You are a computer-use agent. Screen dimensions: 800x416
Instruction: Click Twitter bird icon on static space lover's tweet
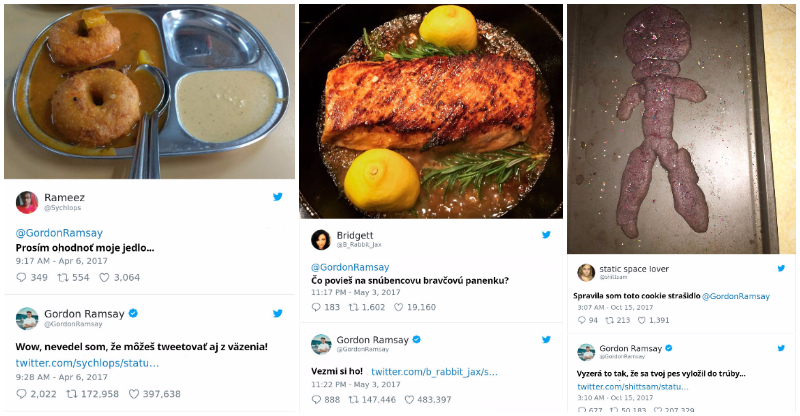click(779, 269)
